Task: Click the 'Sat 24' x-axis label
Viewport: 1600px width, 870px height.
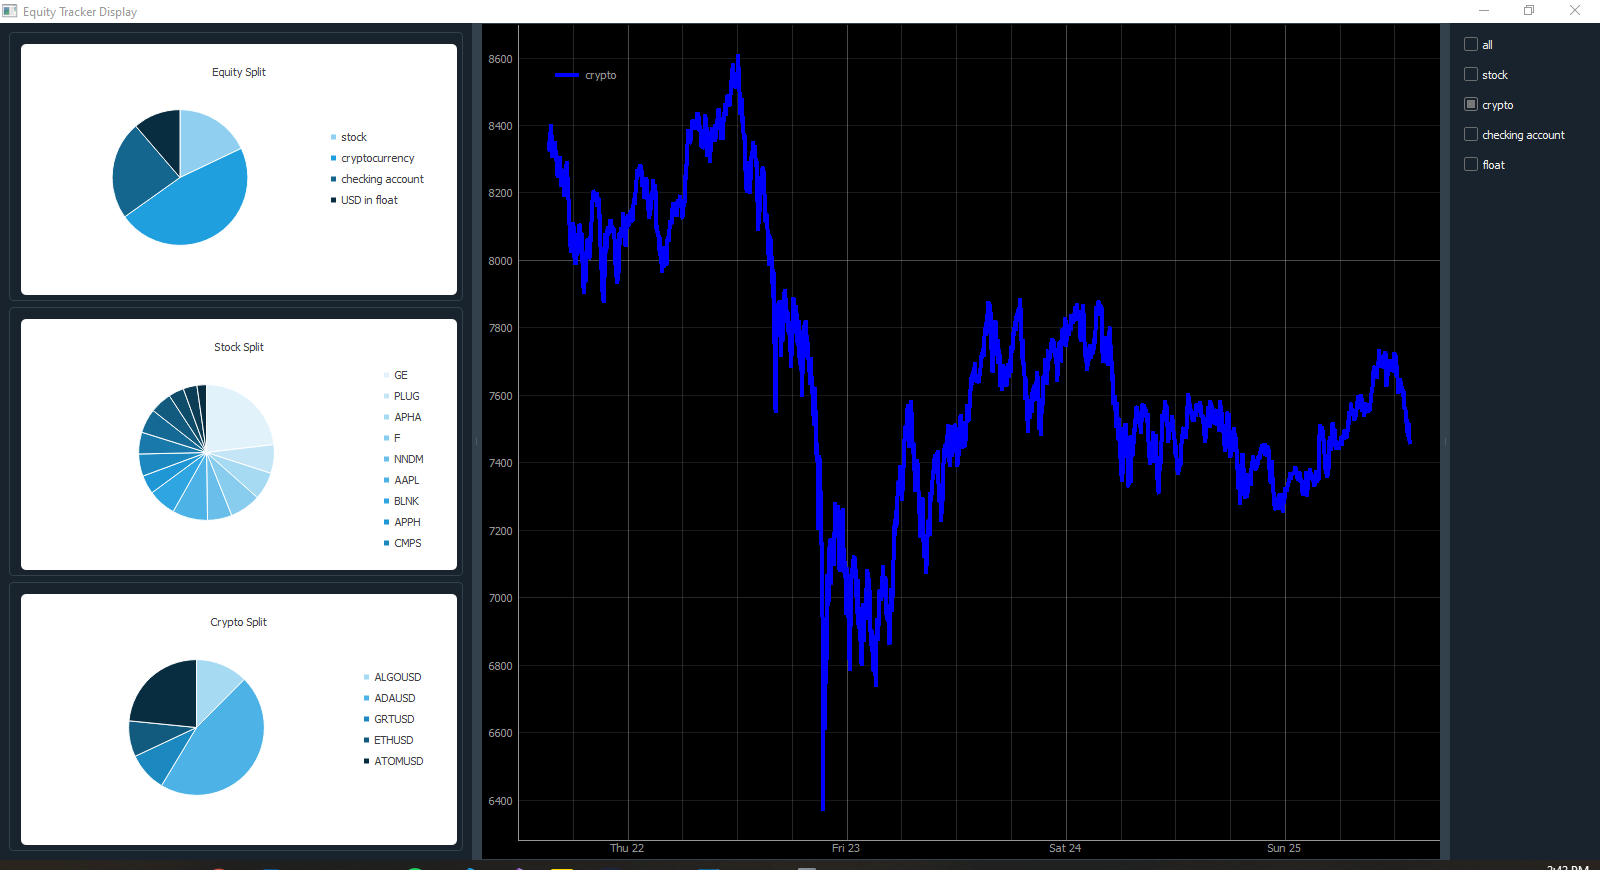Action: pos(1065,848)
